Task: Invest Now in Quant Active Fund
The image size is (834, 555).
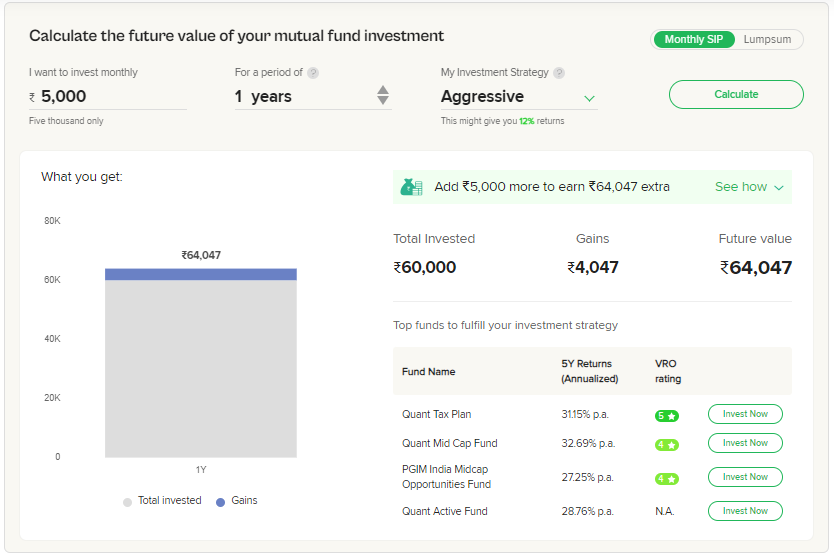Action: pos(745,511)
